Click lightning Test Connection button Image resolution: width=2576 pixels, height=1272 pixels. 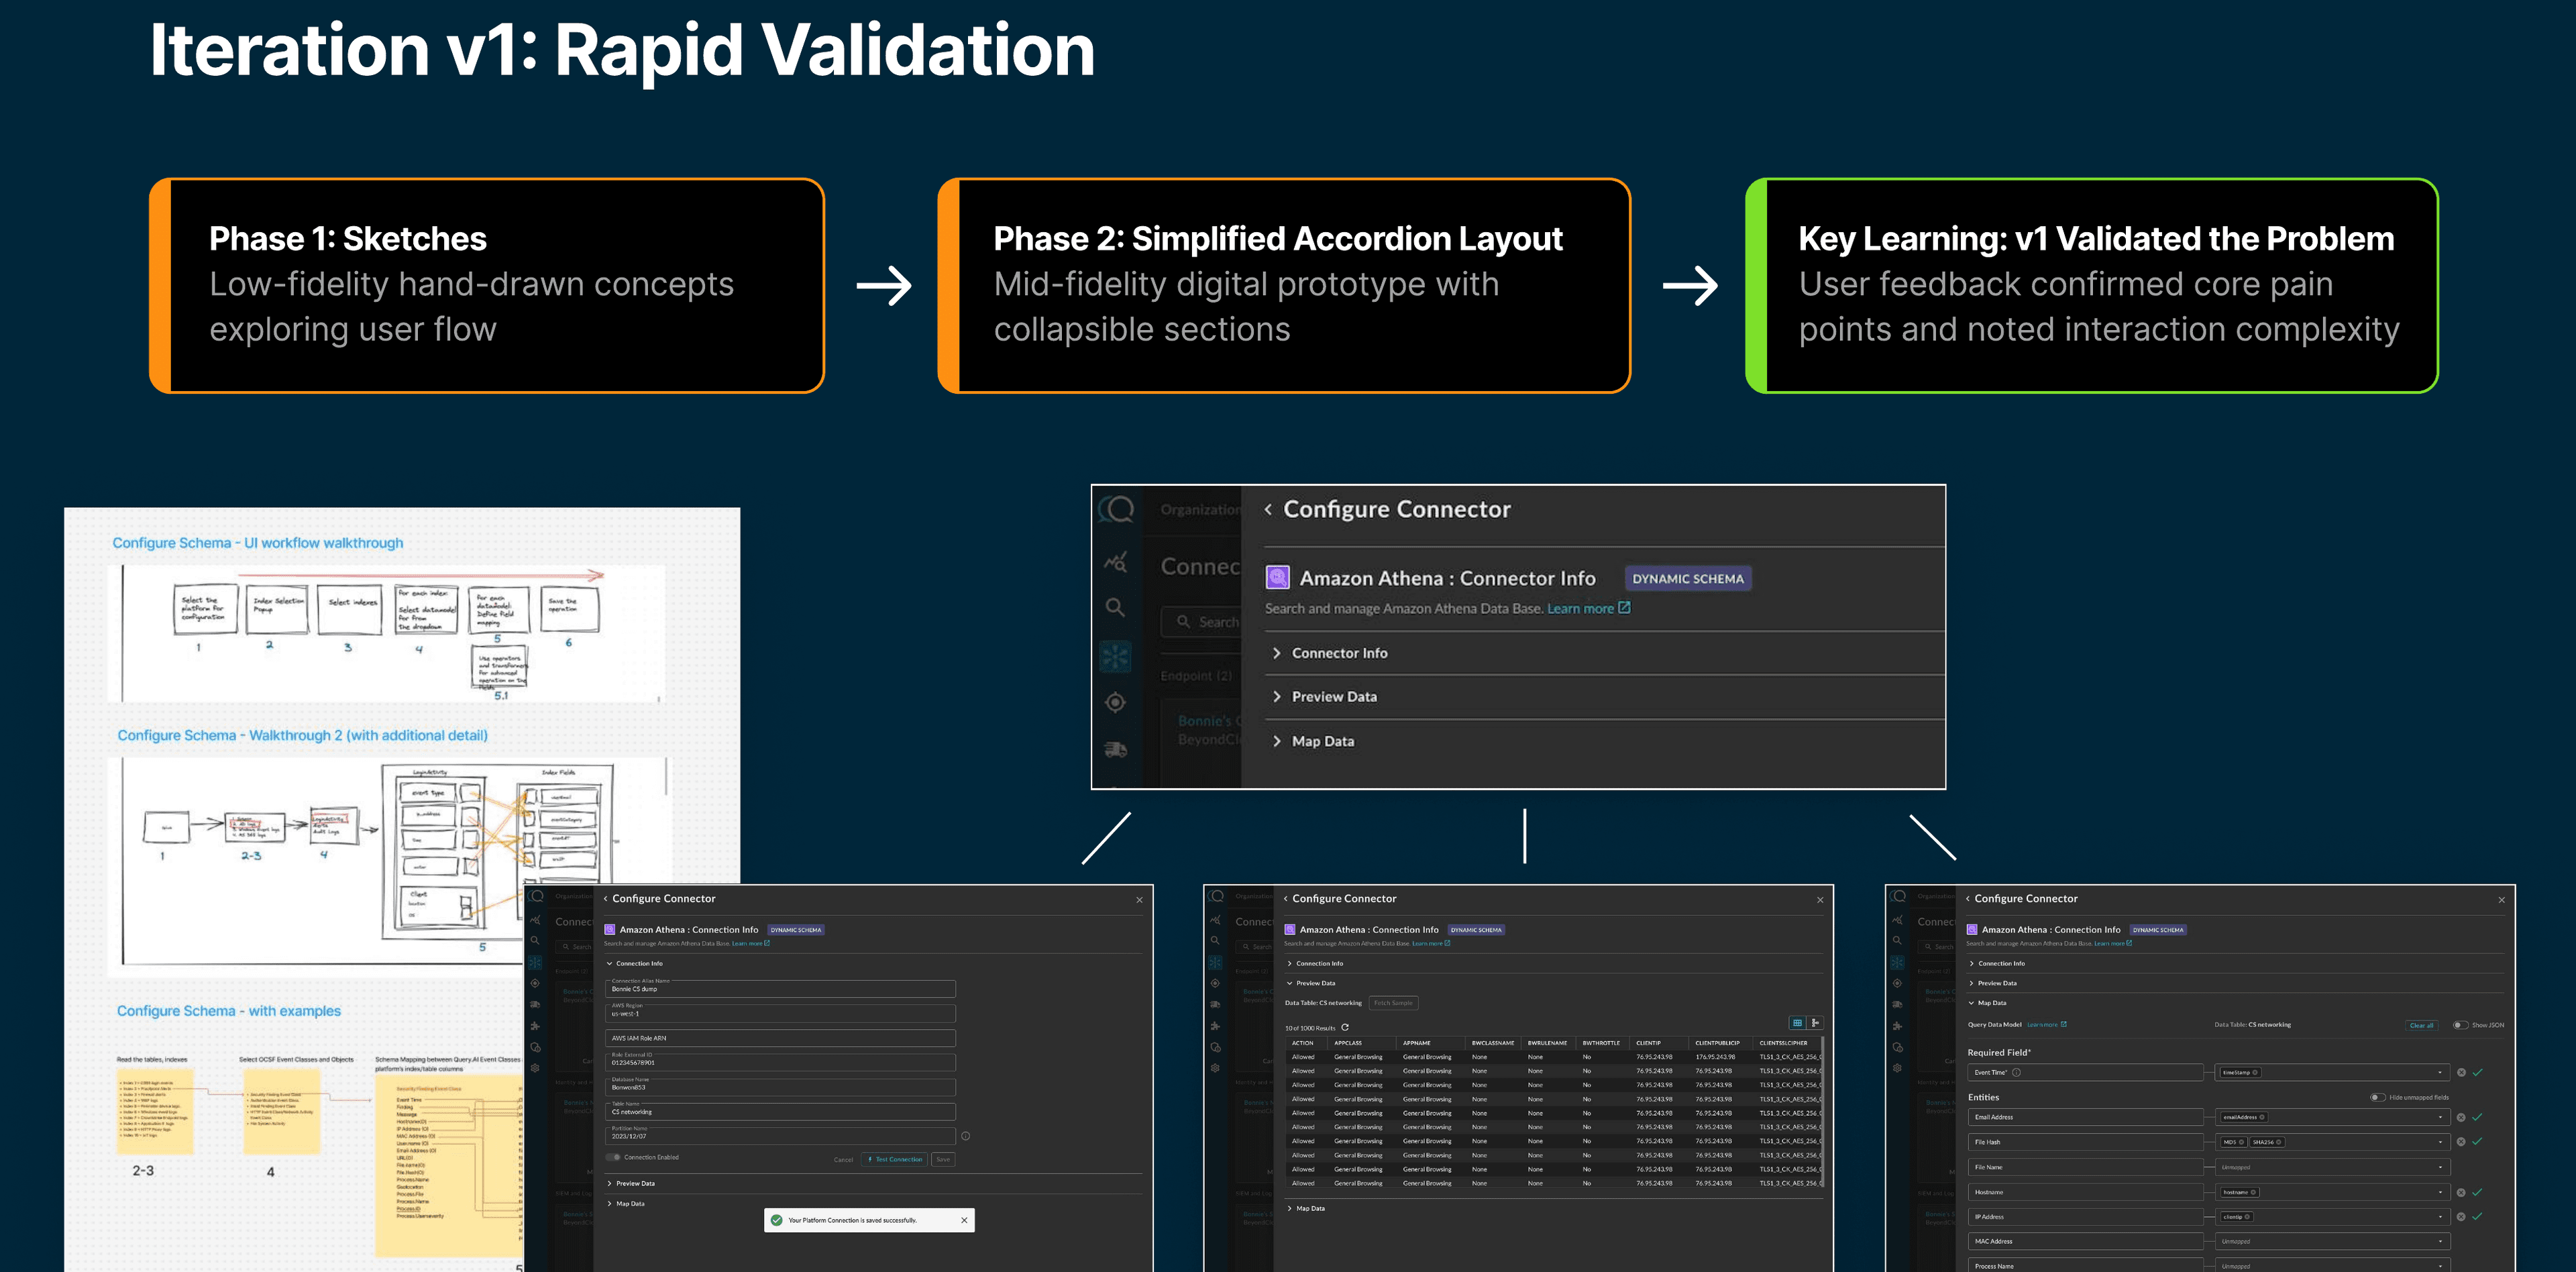click(x=895, y=1159)
